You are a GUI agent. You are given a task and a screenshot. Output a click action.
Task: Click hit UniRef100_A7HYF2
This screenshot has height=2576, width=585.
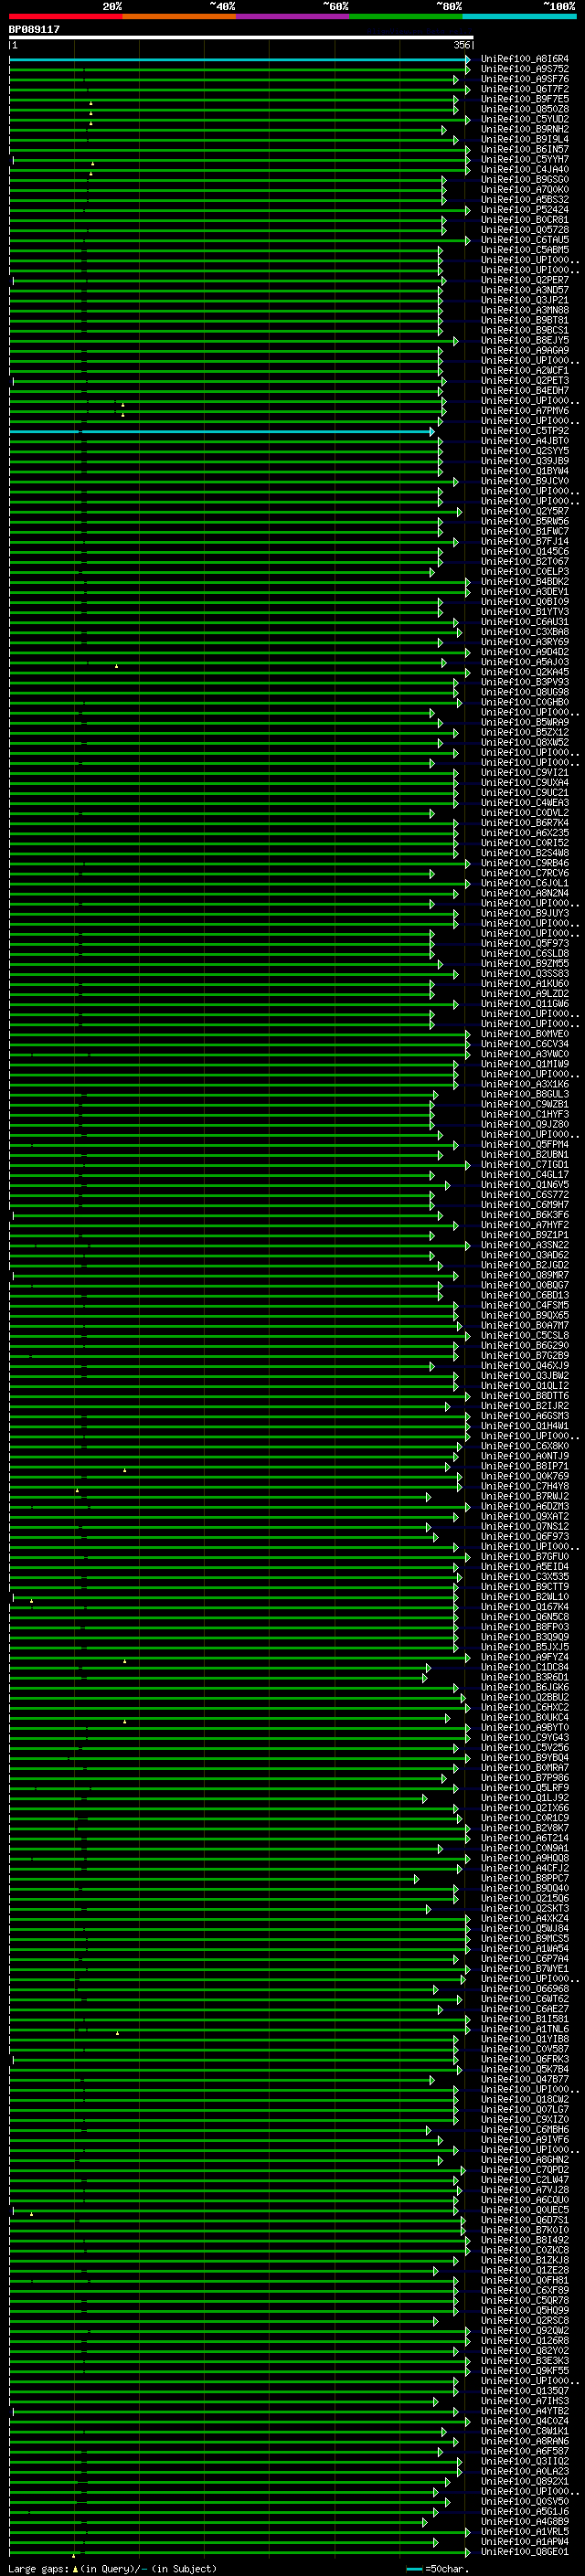coord(525,1225)
